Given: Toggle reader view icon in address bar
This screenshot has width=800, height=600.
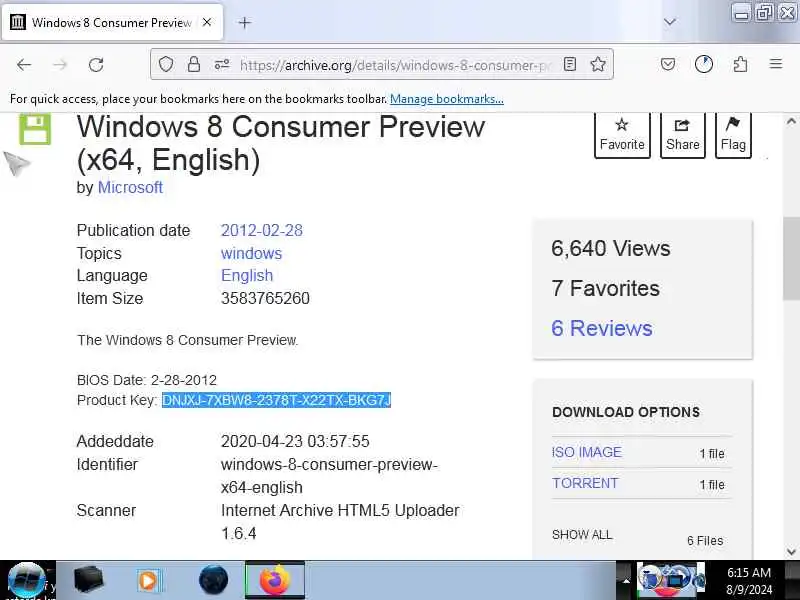Looking at the screenshot, I should (x=570, y=64).
